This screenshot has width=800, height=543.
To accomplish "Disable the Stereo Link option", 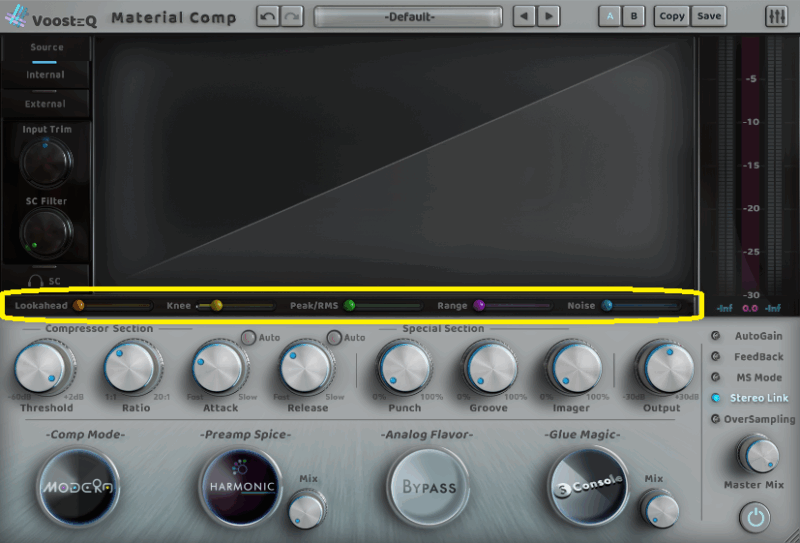I will point(715,398).
